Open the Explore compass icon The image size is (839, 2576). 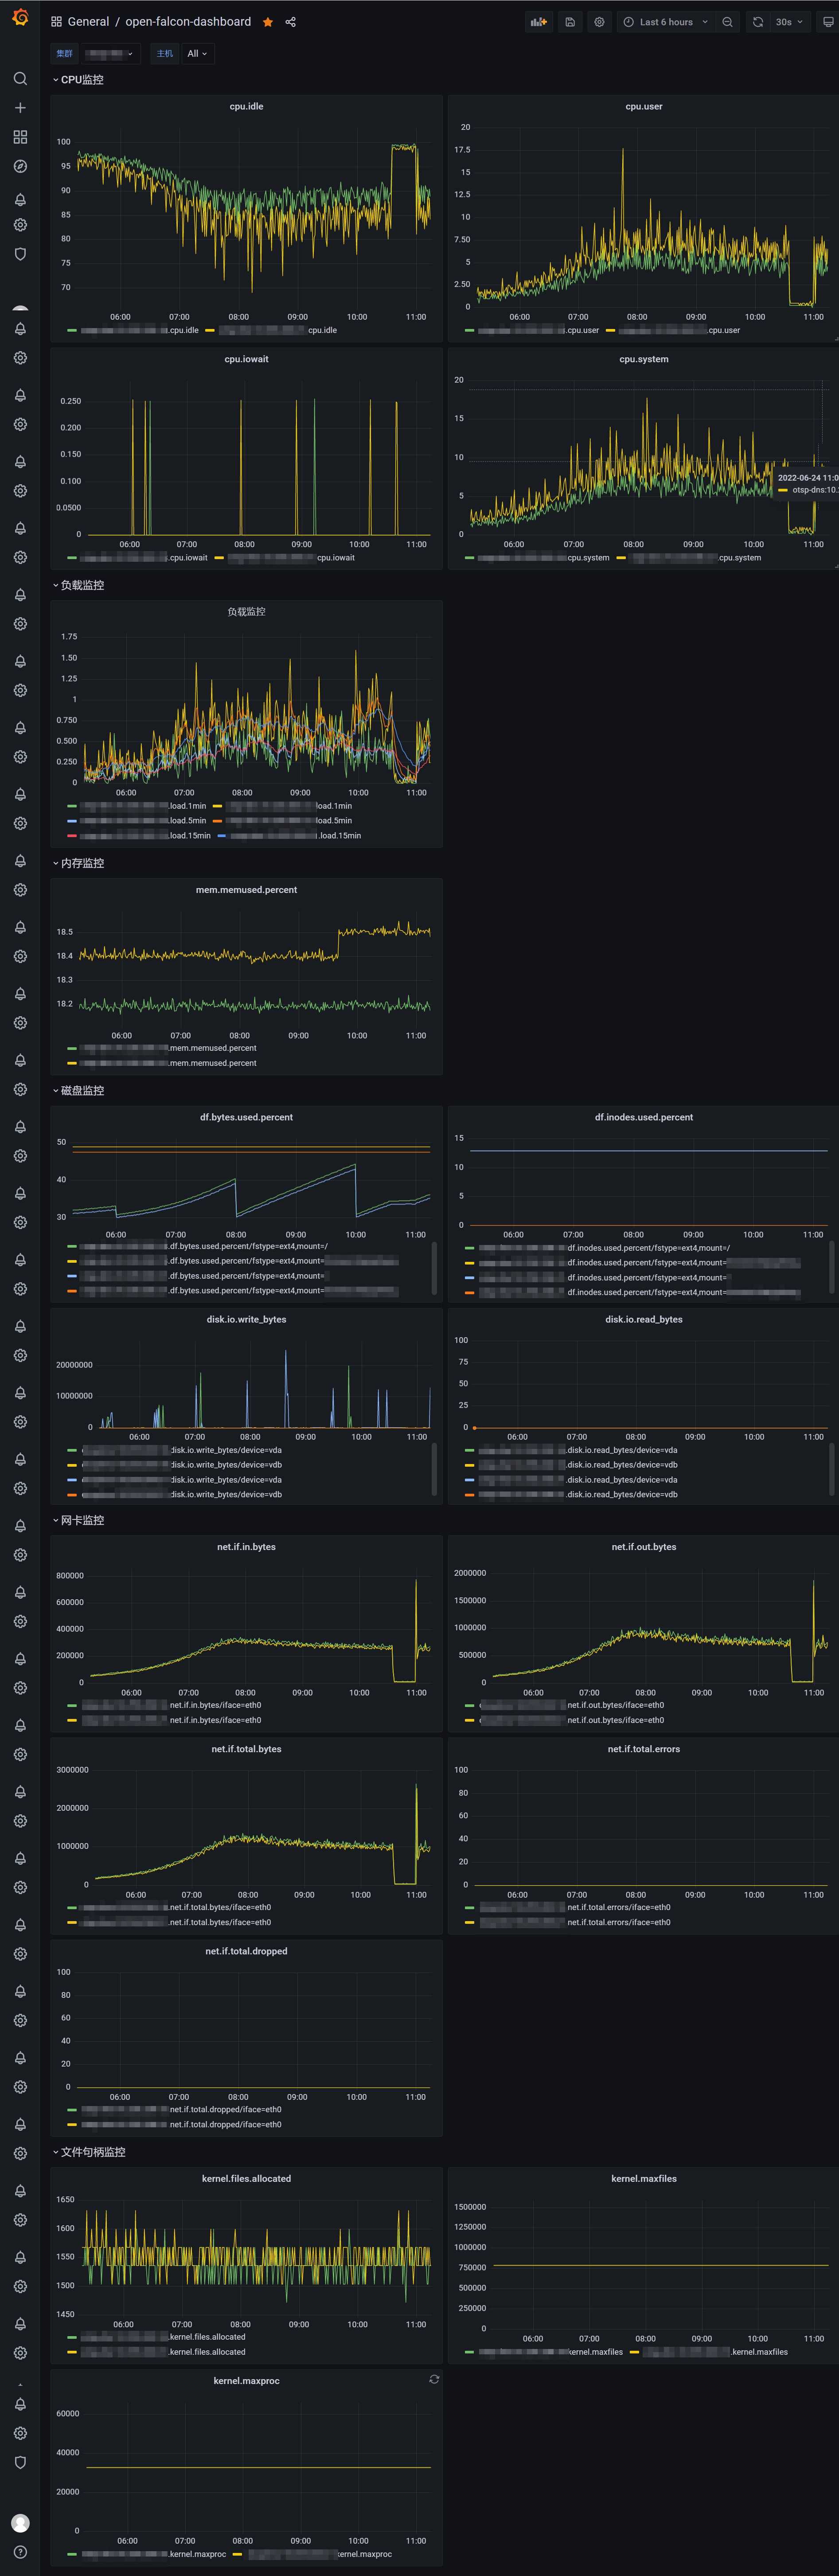[x=20, y=166]
